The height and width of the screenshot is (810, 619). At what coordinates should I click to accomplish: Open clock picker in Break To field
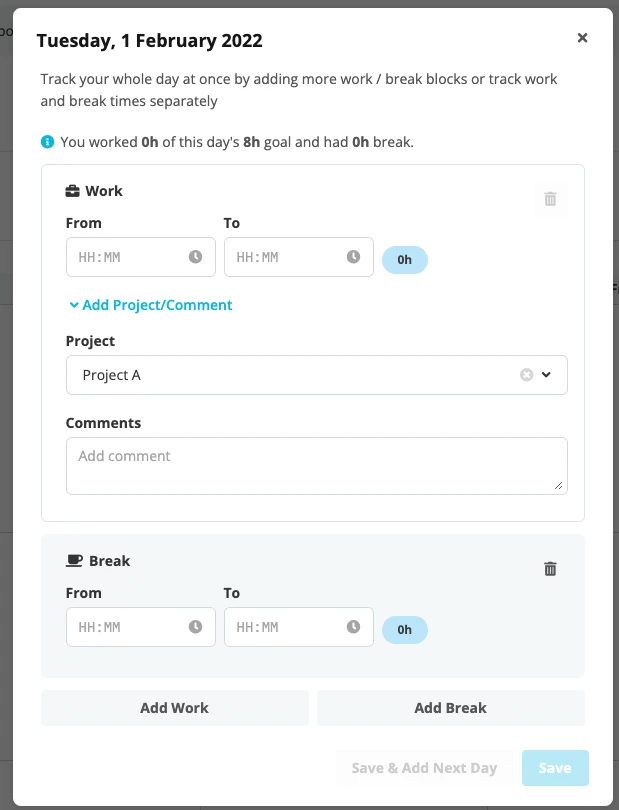(x=353, y=627)
